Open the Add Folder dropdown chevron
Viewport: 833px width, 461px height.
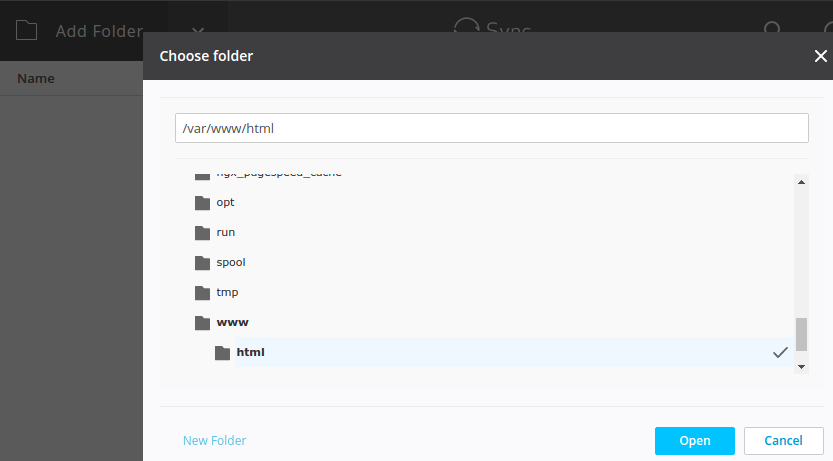tap(197, 31)
